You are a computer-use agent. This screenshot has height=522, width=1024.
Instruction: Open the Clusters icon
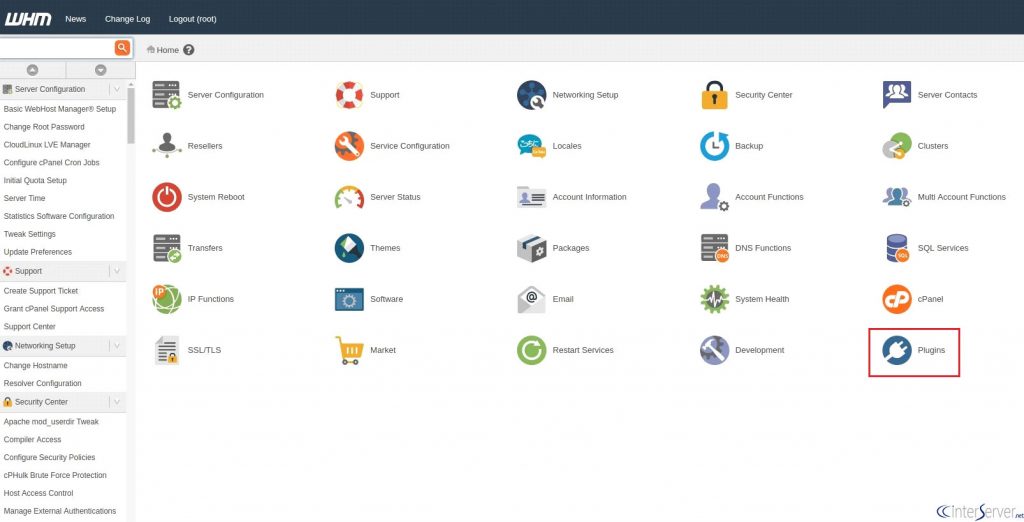point(897,146)
